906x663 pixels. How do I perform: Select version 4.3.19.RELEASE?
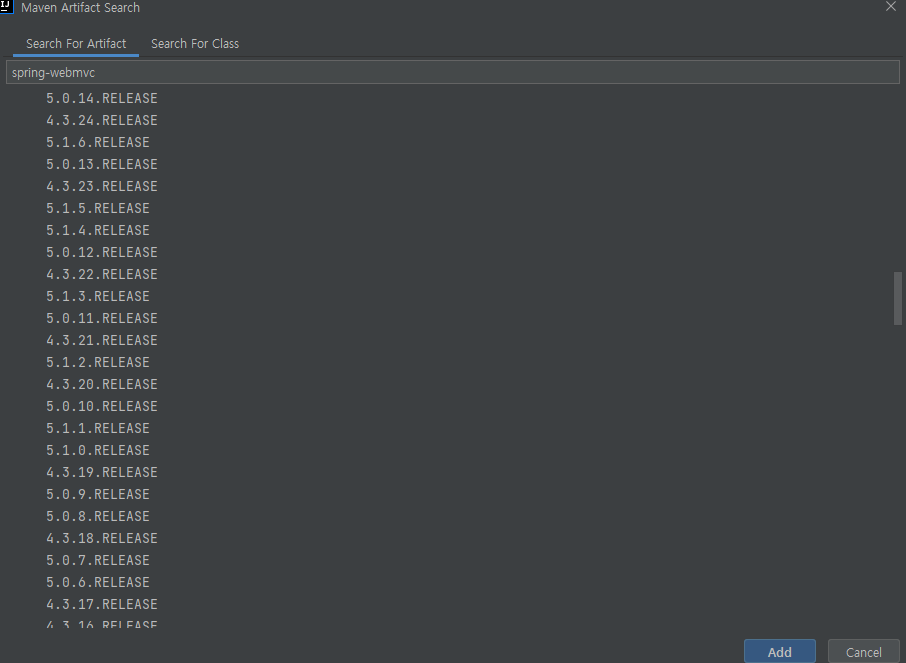pos(102,472)
